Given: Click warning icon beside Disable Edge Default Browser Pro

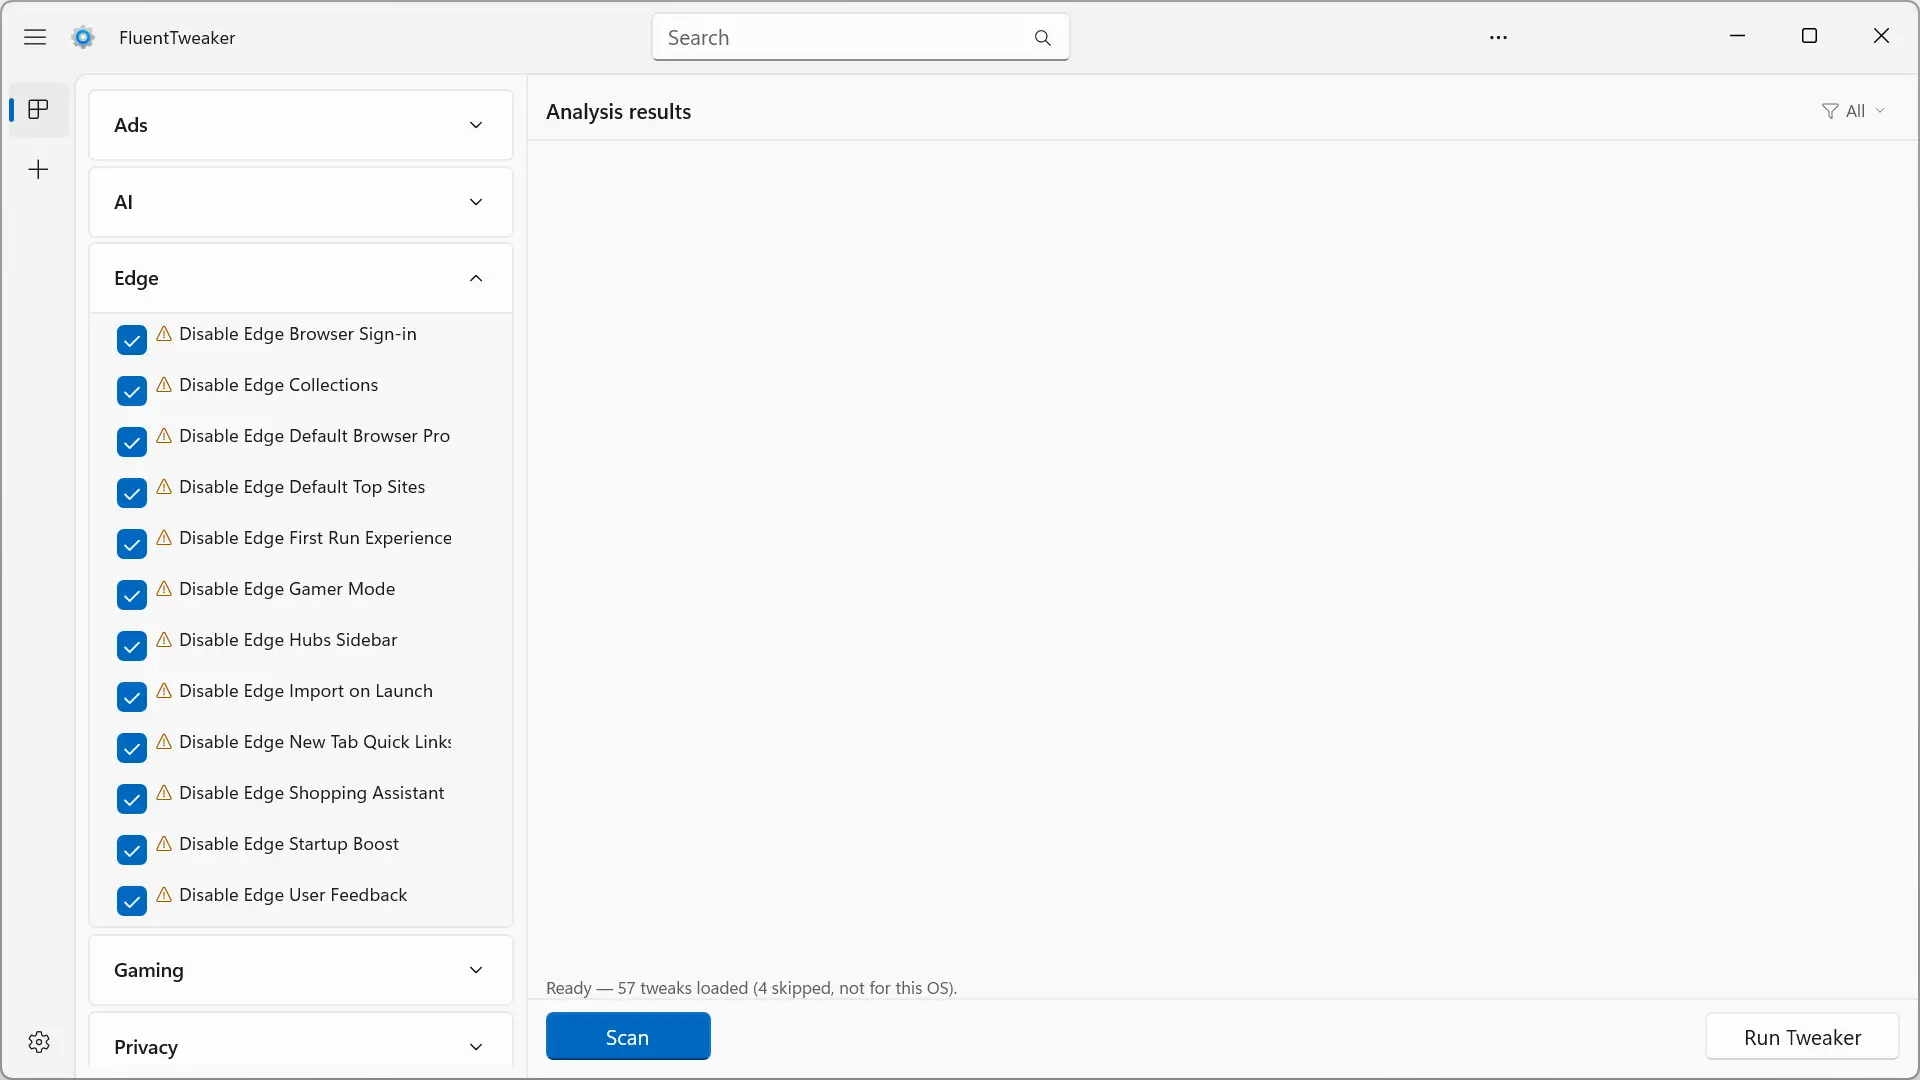Looking at the screenshot, I should click(164, 436).
